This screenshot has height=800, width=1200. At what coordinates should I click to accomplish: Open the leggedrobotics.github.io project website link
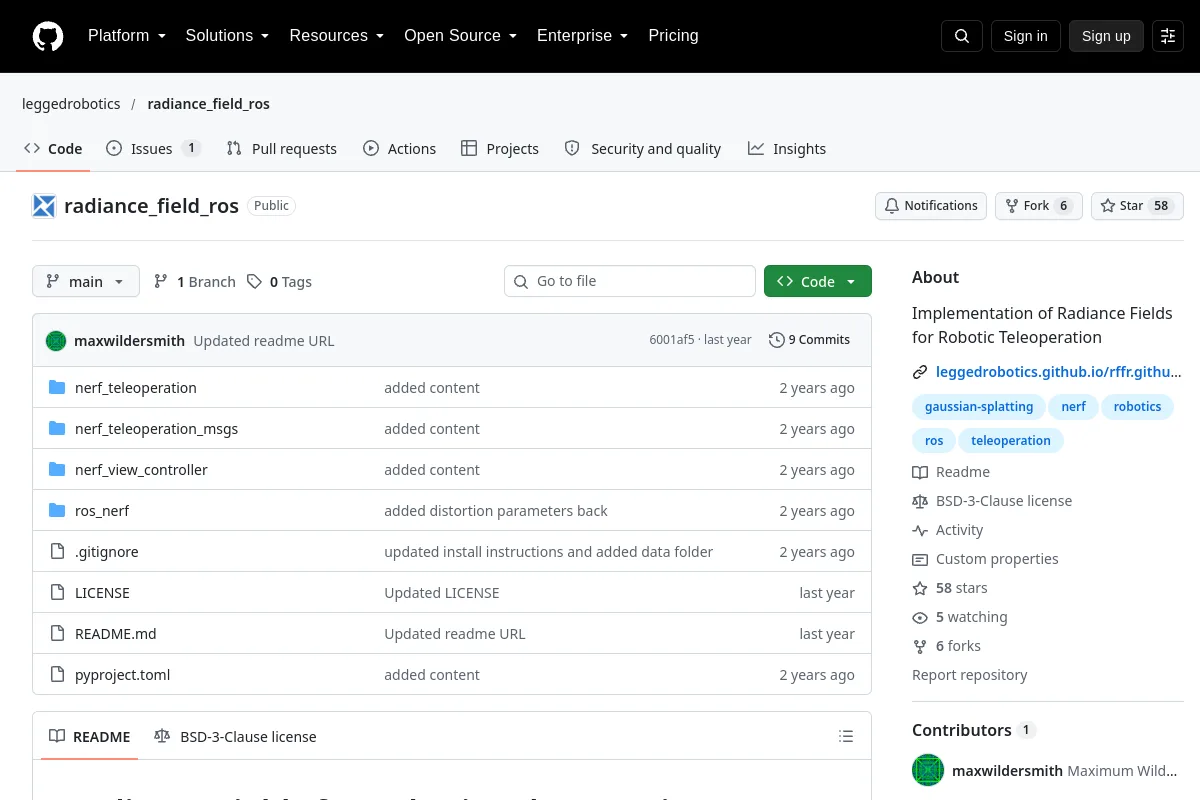point(1058,372)
